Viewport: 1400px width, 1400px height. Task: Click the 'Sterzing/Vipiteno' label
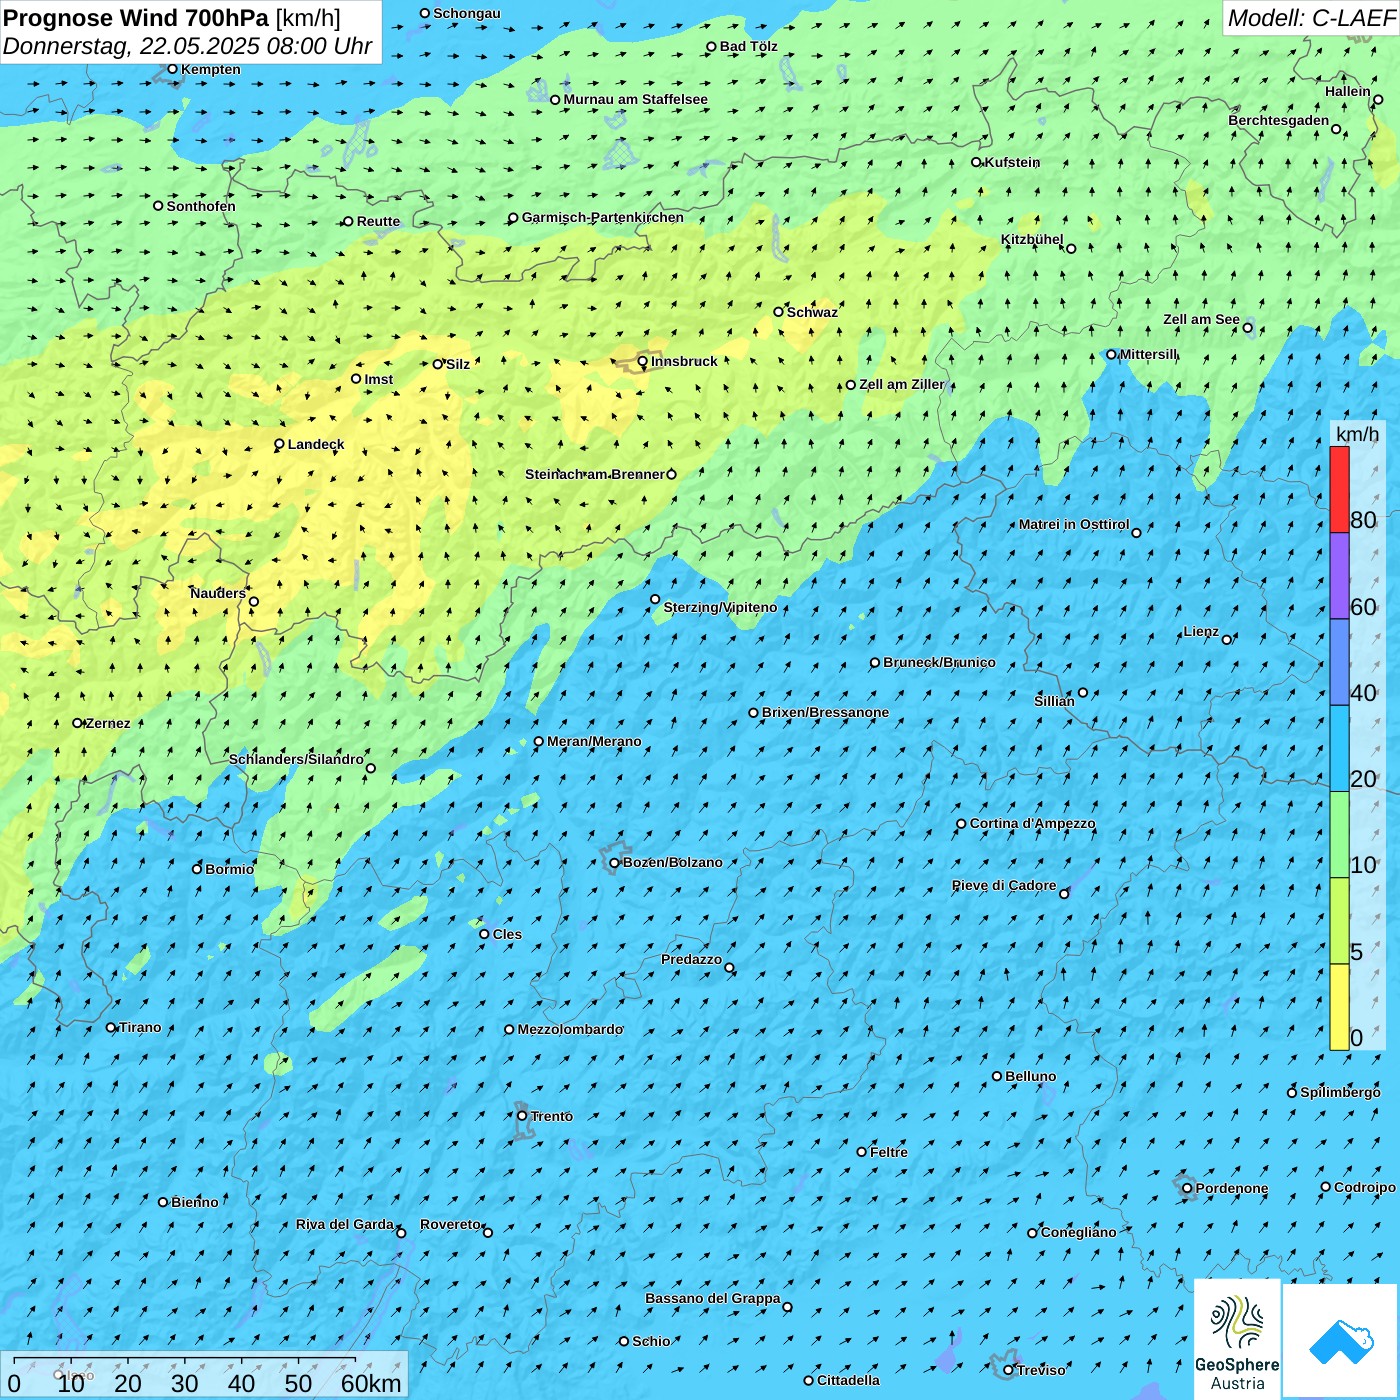(x=720, y=607)
